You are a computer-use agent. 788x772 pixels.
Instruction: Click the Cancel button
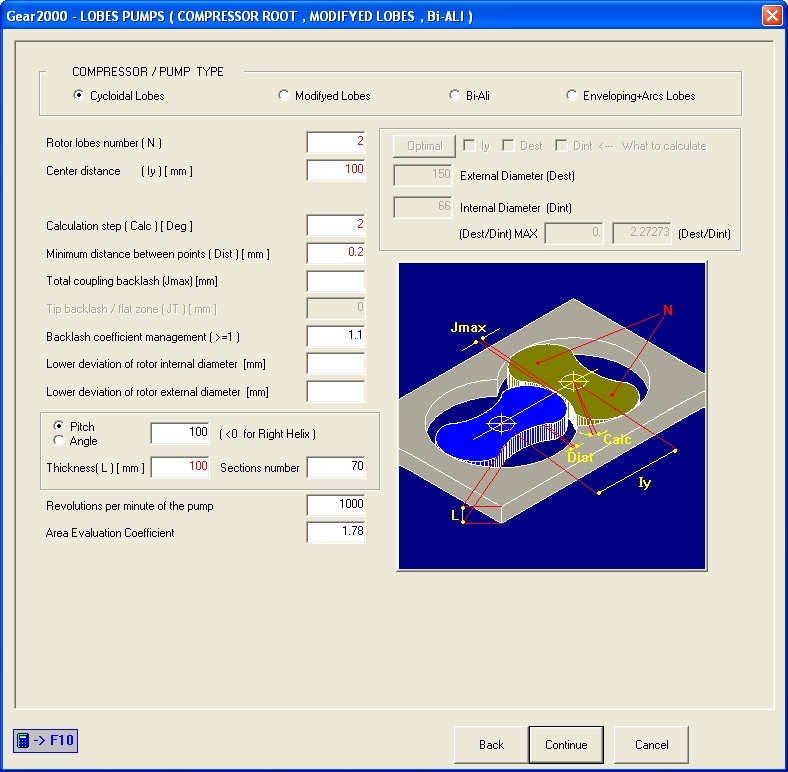coord(651,744)
